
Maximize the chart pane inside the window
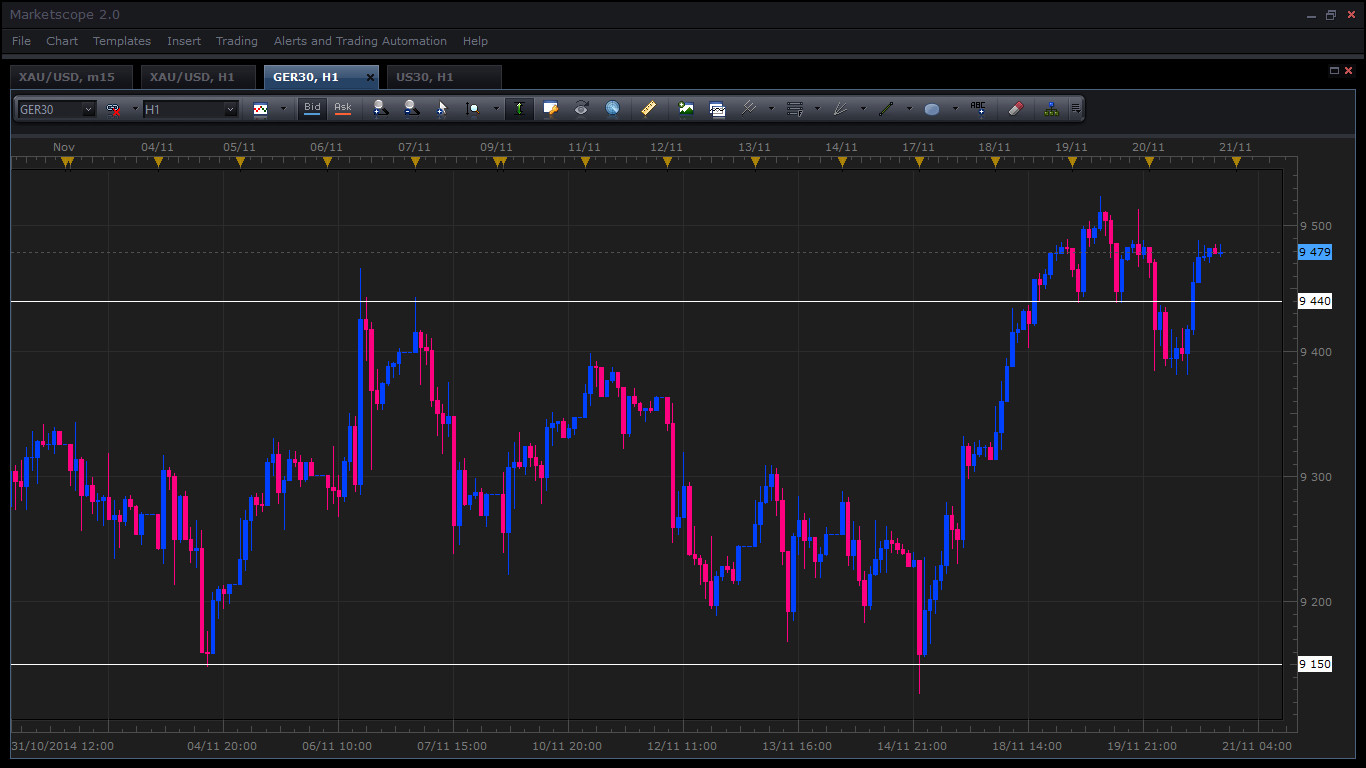coord(1334,70)
